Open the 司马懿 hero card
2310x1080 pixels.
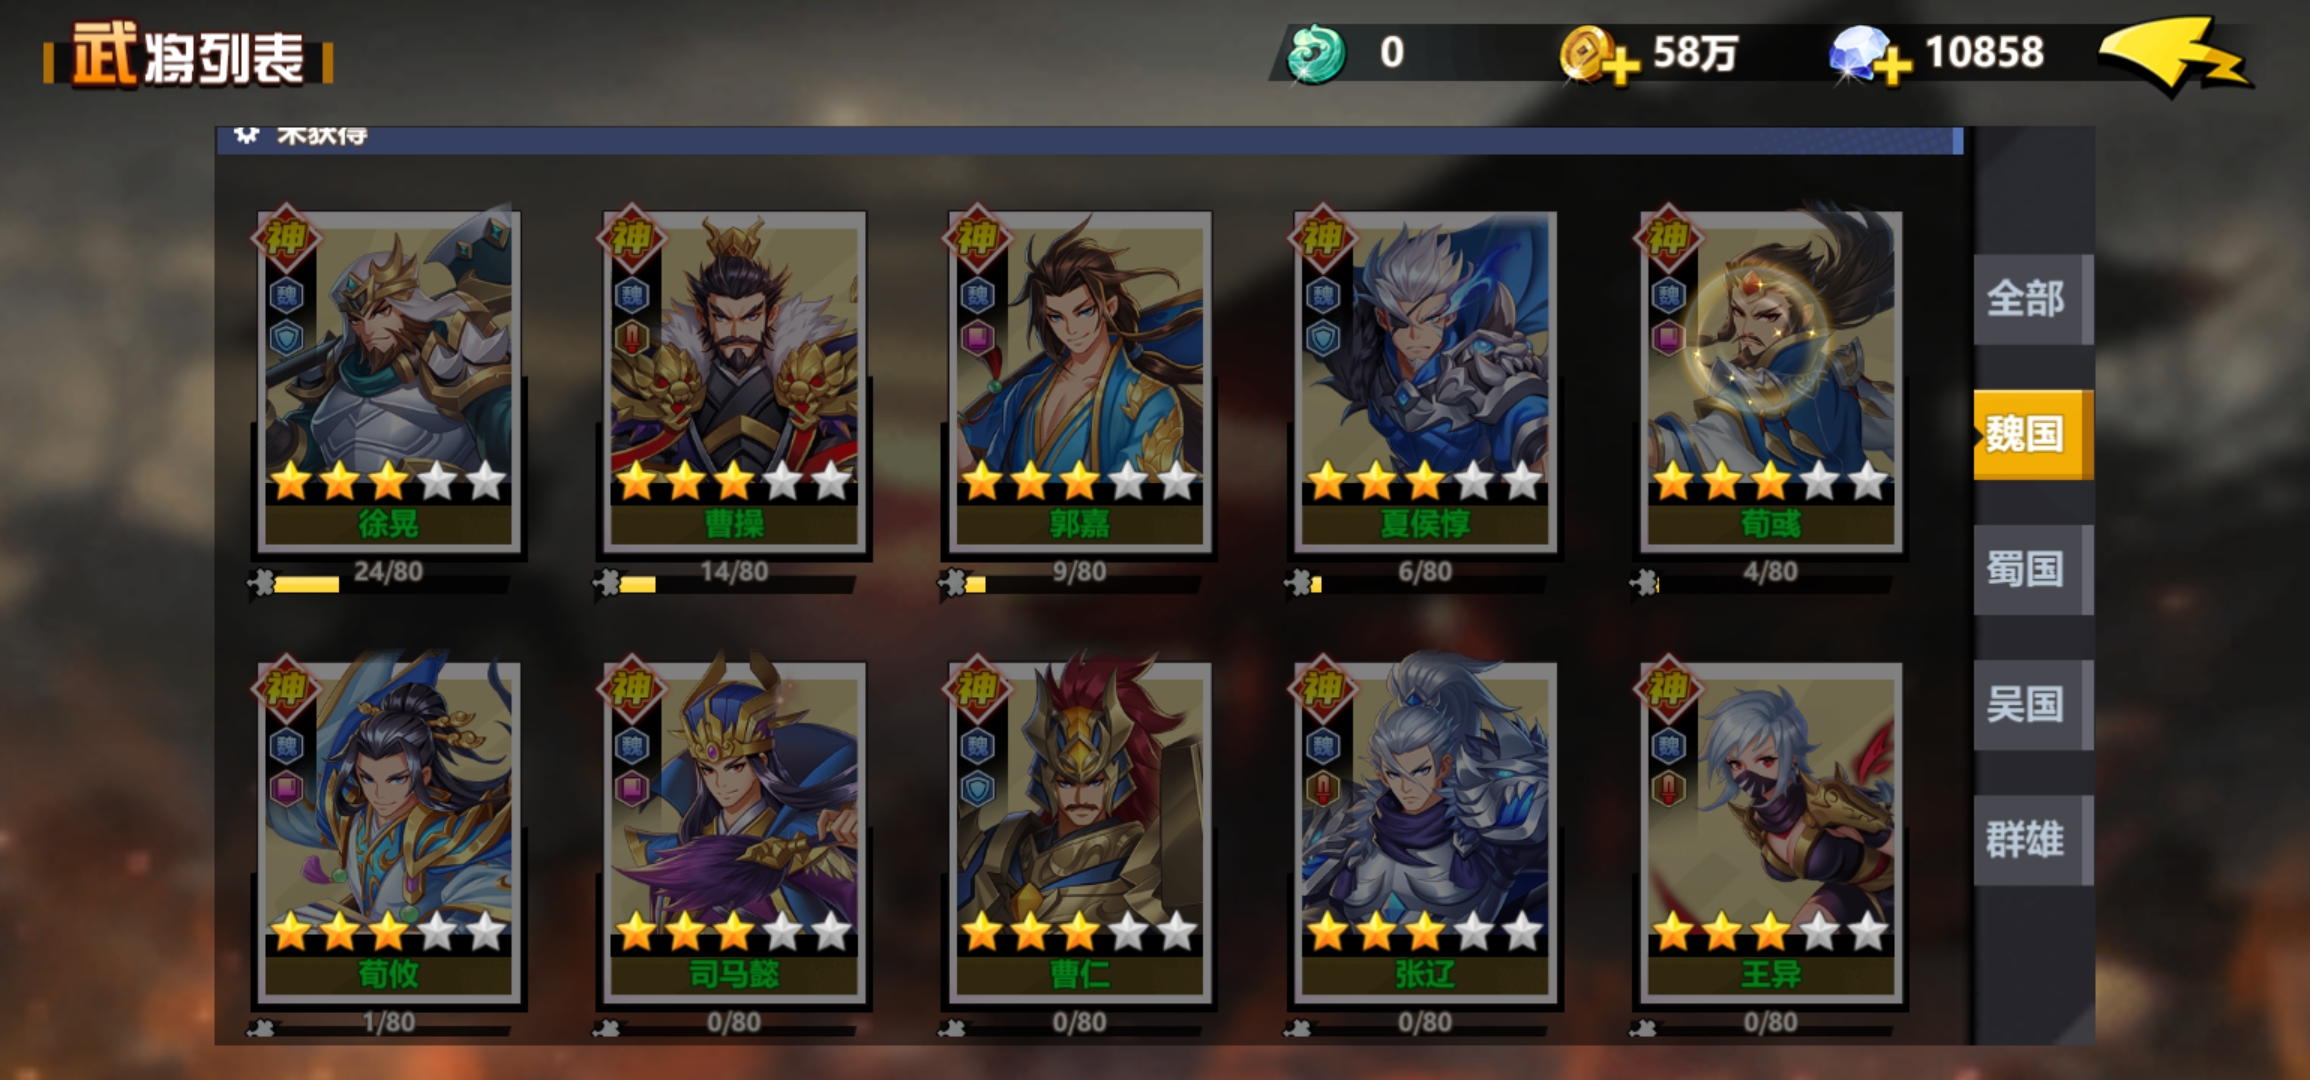[734, 830]
